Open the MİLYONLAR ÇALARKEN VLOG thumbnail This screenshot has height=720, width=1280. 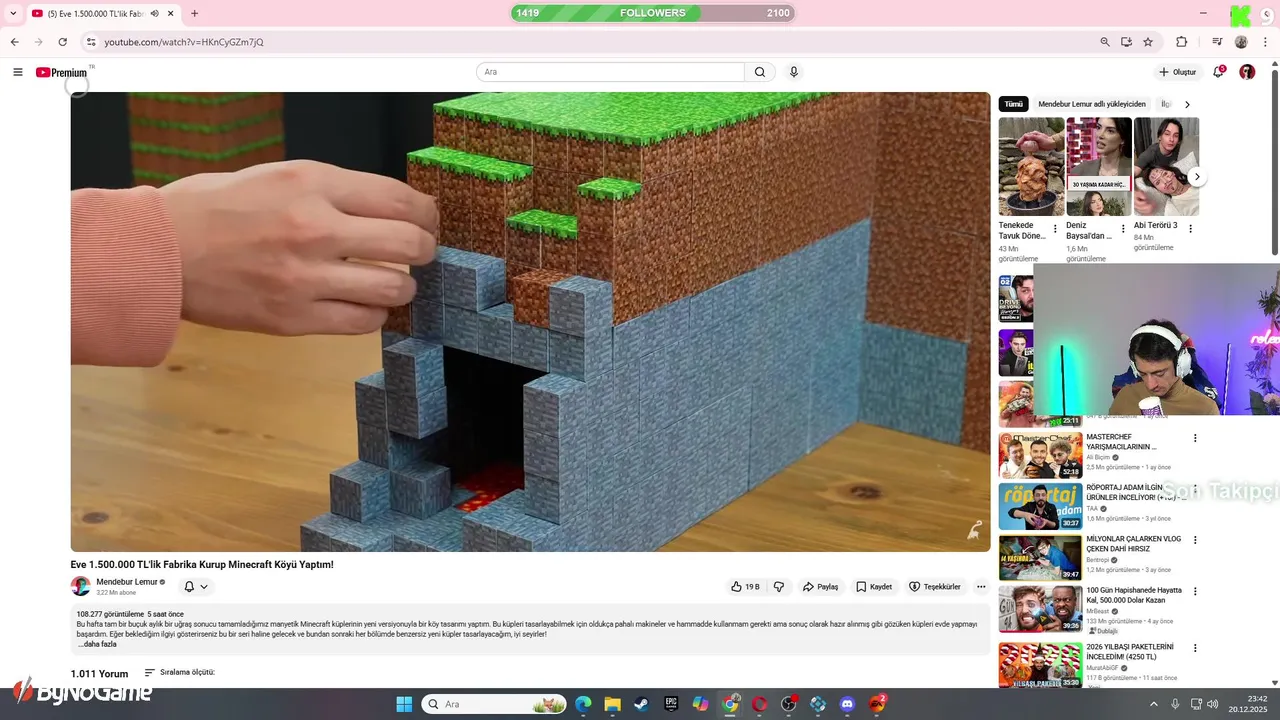[x=1040, y=558]
